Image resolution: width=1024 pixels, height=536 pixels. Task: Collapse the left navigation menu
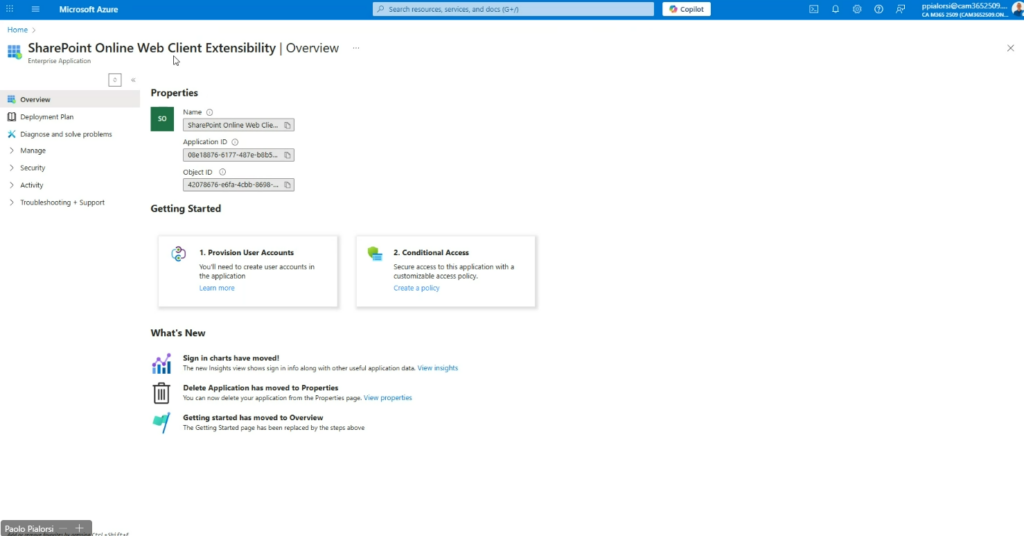point(133,80)
